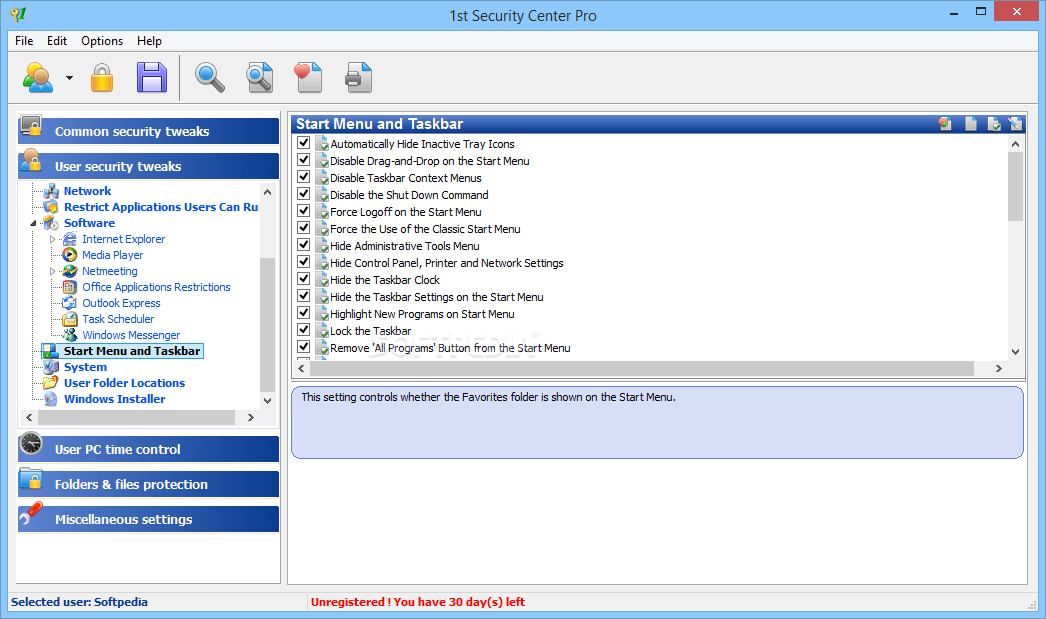This screenshot has height=619, width=1046.
Task: Select the Network tree label
Action: [x=87, y=191]
